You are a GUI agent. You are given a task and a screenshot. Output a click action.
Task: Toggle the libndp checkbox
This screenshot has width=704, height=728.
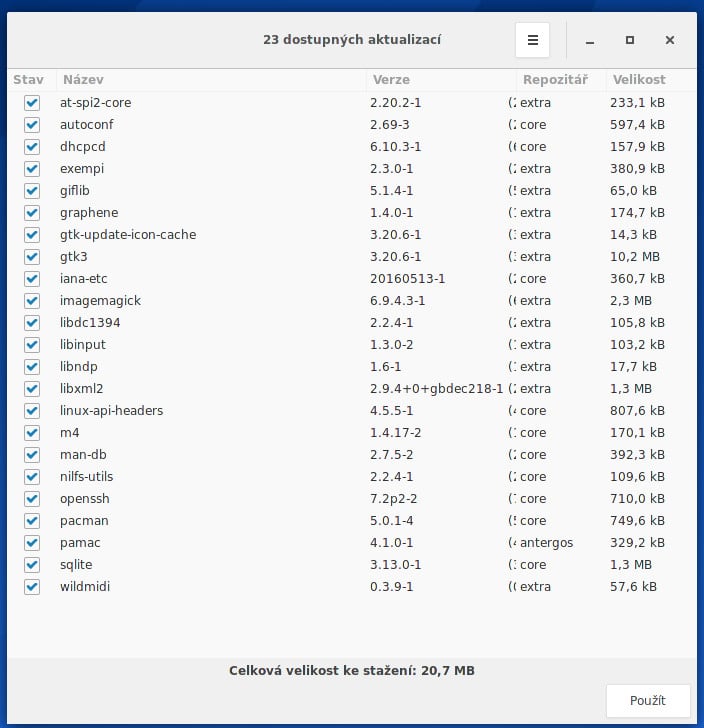[32, 367]
